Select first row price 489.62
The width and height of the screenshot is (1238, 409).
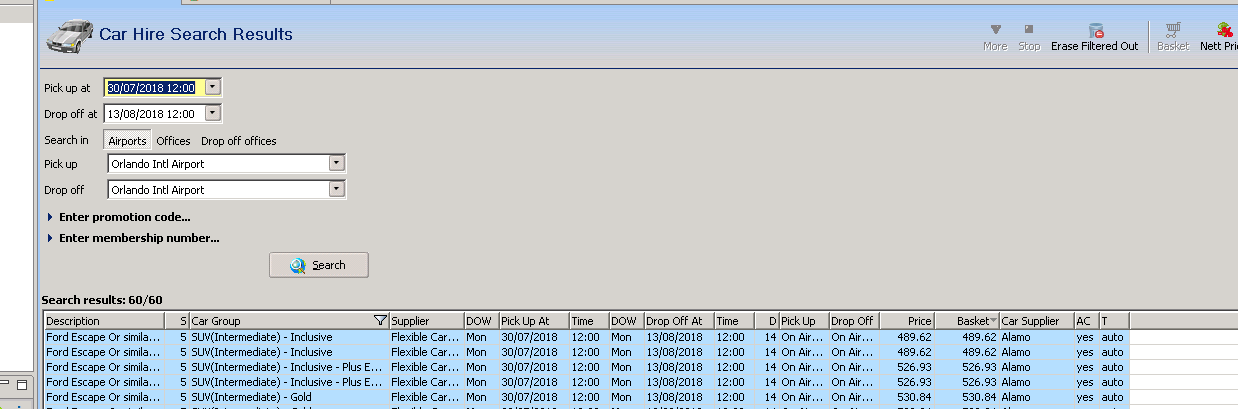point(915,337)
